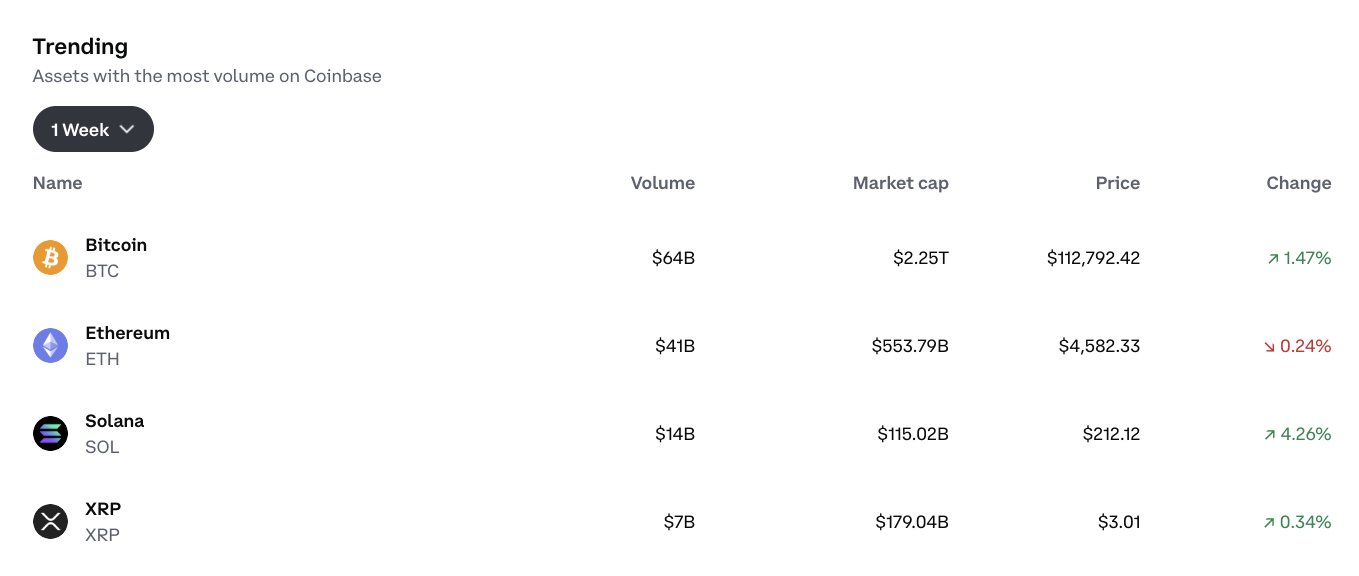Viewport: 1359px width, 576px height.
Task: Click the Change column header
Action: 1298,183
